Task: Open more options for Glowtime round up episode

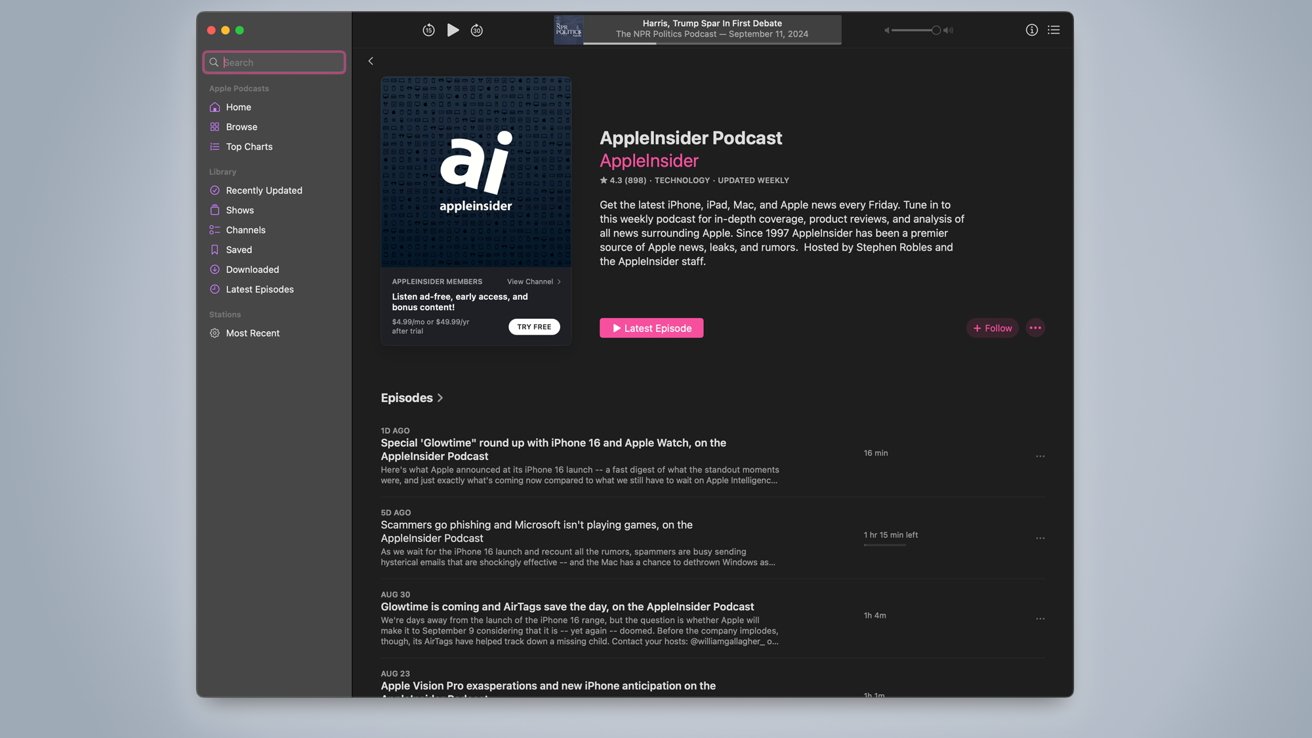Action: point(1040,456)
